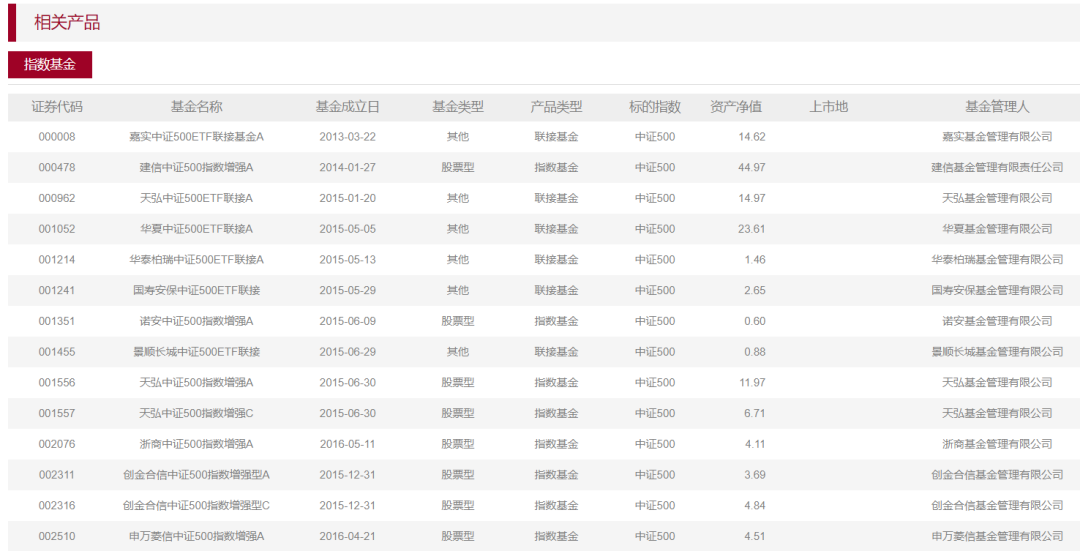Select security code 001214
Viewport: 1080px width, 551px height.
point(57,260)
